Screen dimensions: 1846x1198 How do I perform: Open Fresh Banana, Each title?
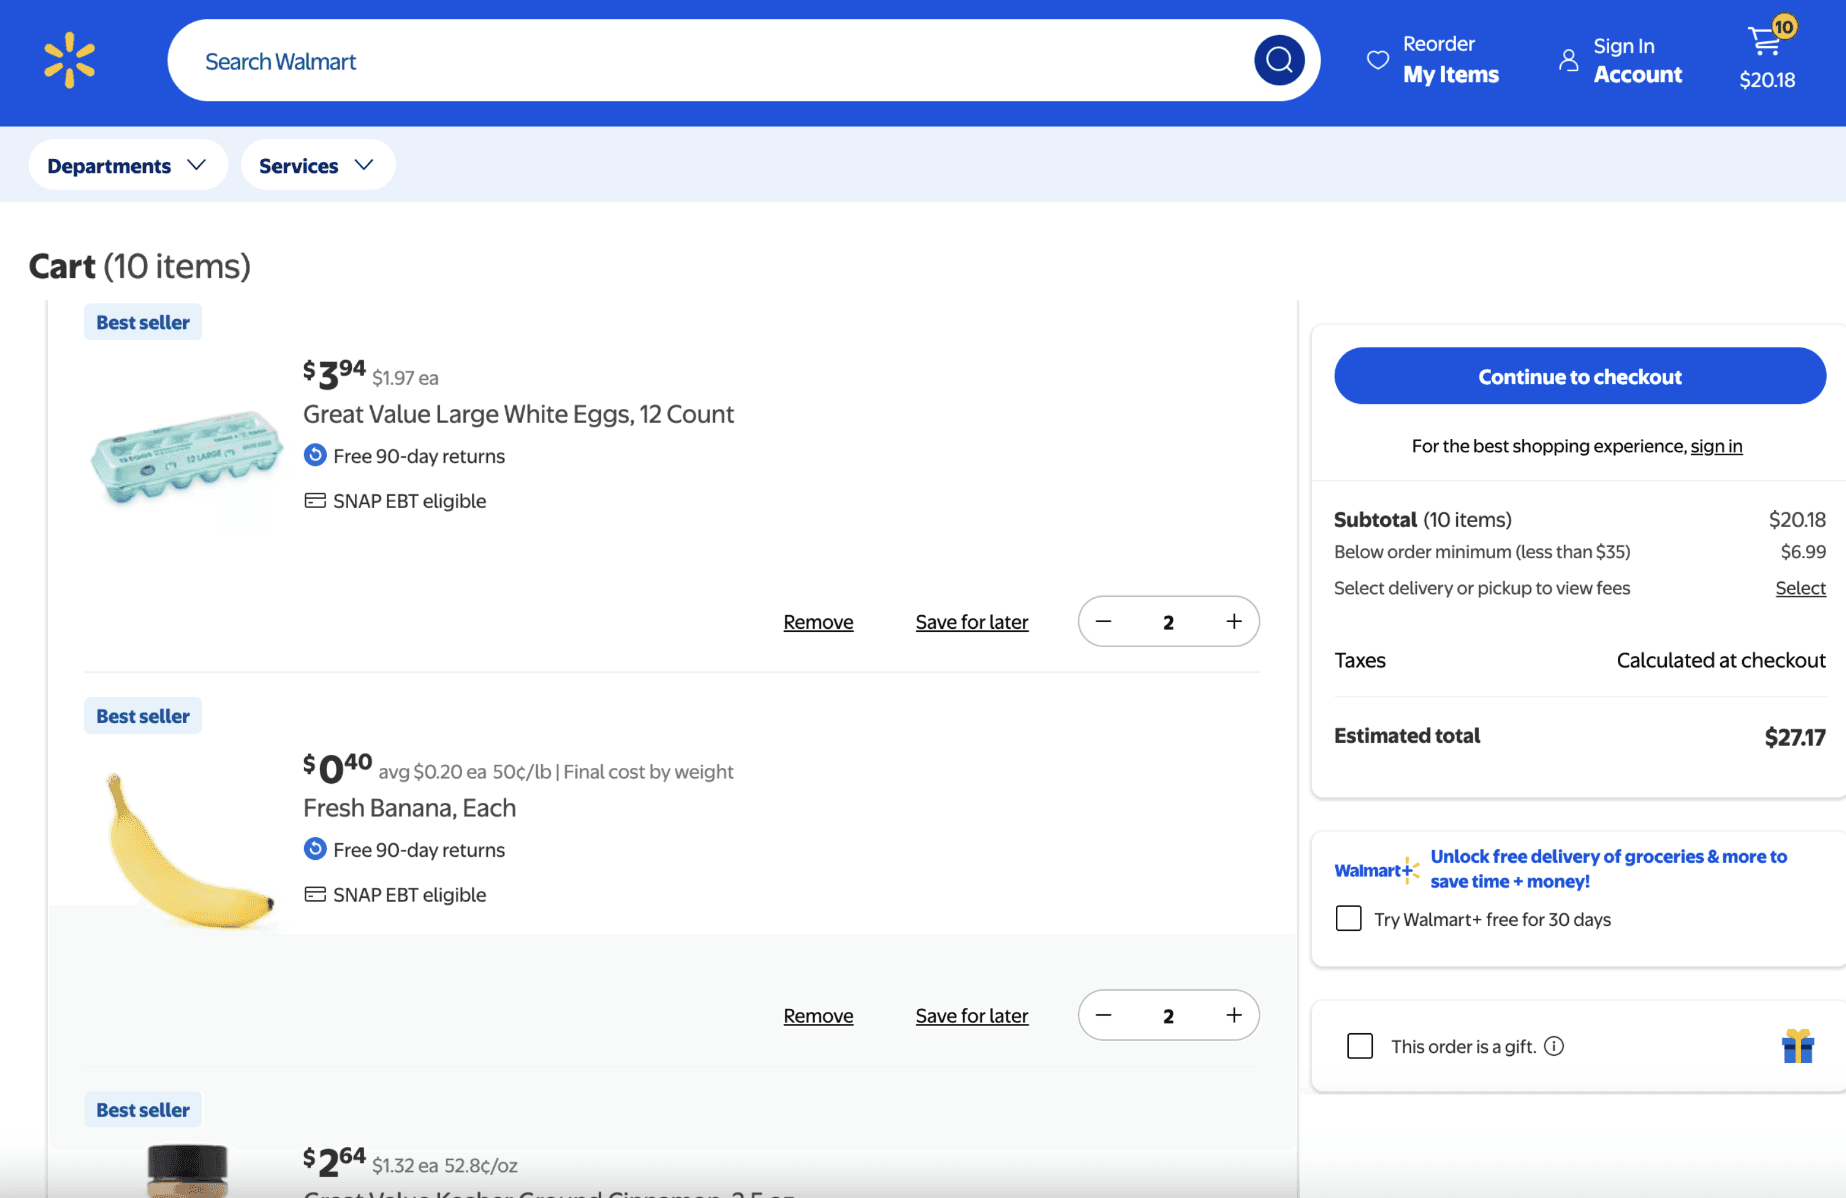click(x=410, y=808)
